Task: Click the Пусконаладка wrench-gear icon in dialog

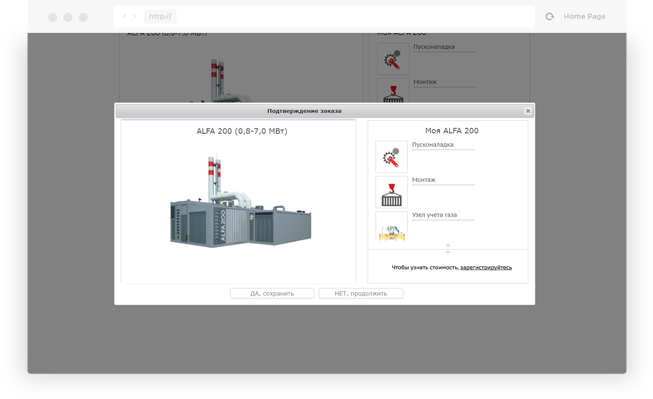Action: pos(391,157)
